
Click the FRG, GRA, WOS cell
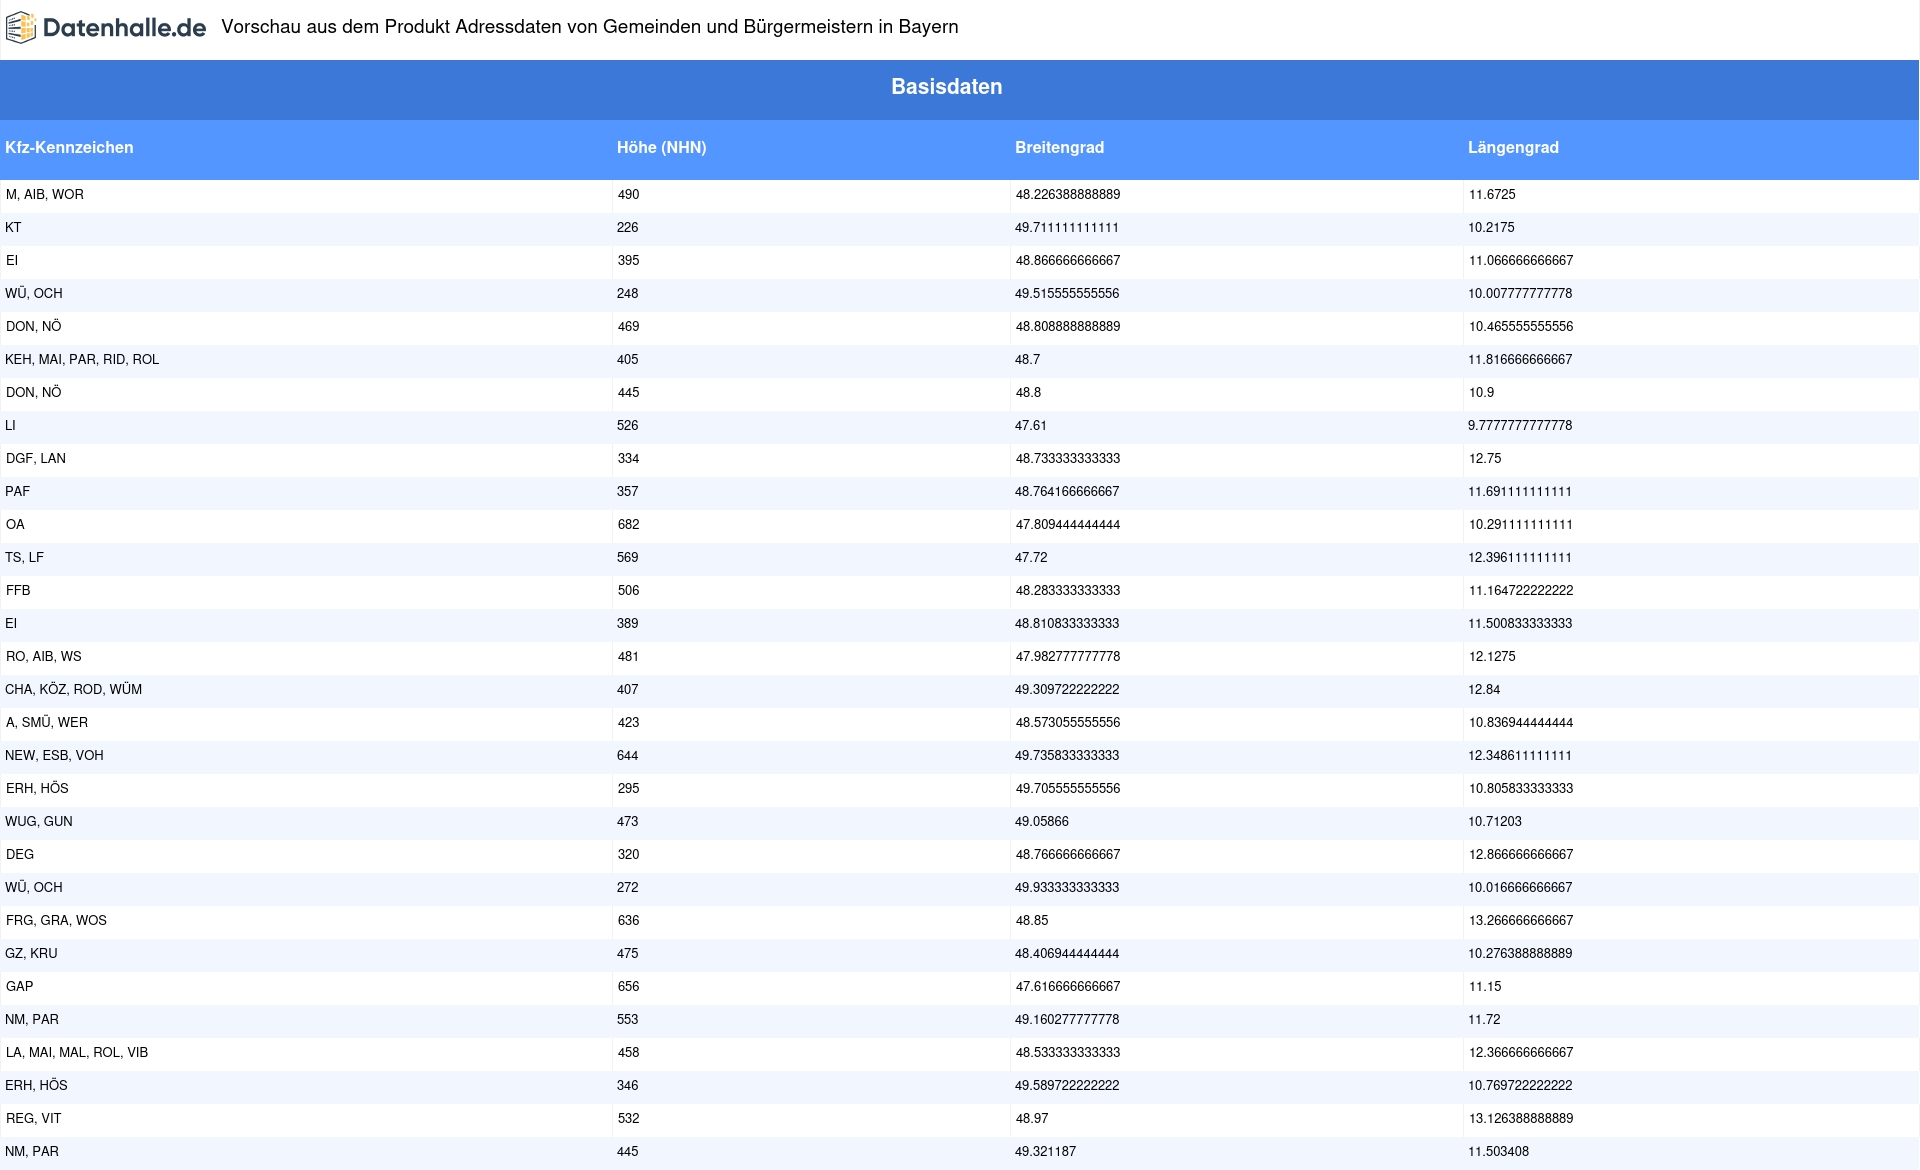tap(56, 921)
